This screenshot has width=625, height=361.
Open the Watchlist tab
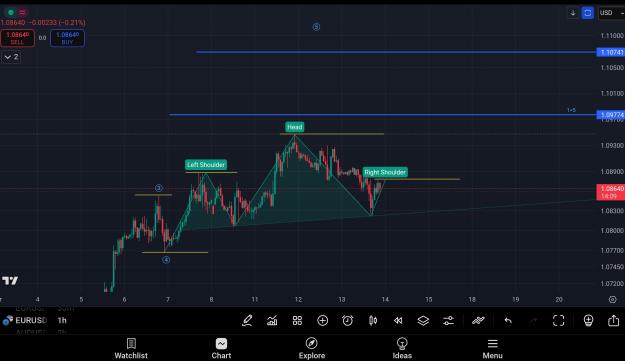131,349
